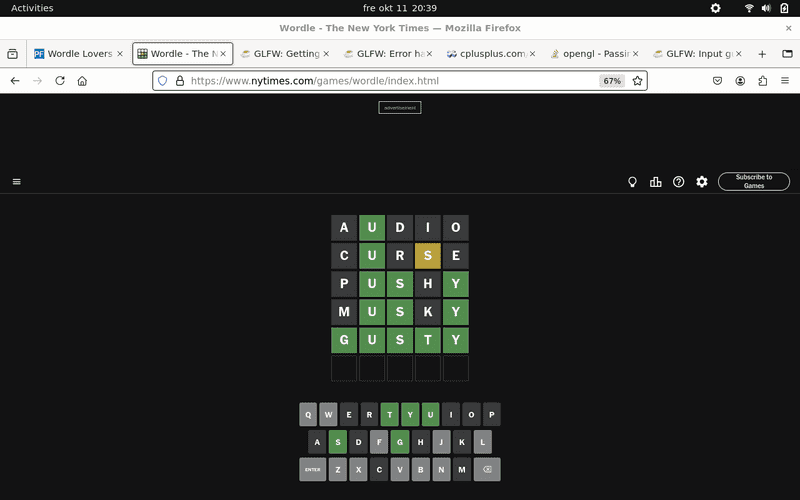The image size is (800, 500).
Task: Open the Firefox account icon
Action: tap(740, 81)
